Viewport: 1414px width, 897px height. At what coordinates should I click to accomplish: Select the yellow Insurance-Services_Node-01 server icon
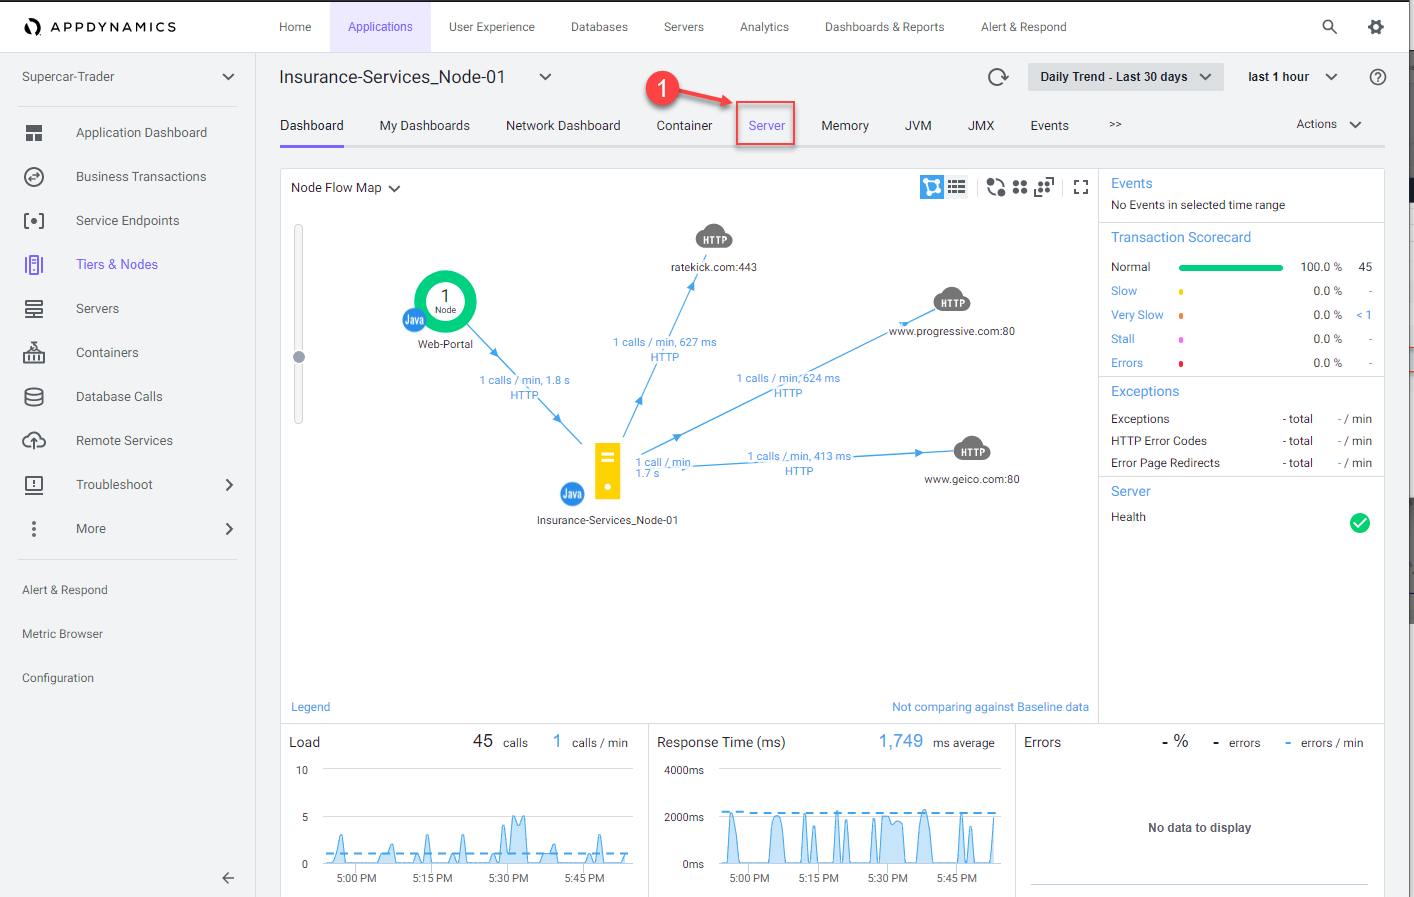click(608, 471)
